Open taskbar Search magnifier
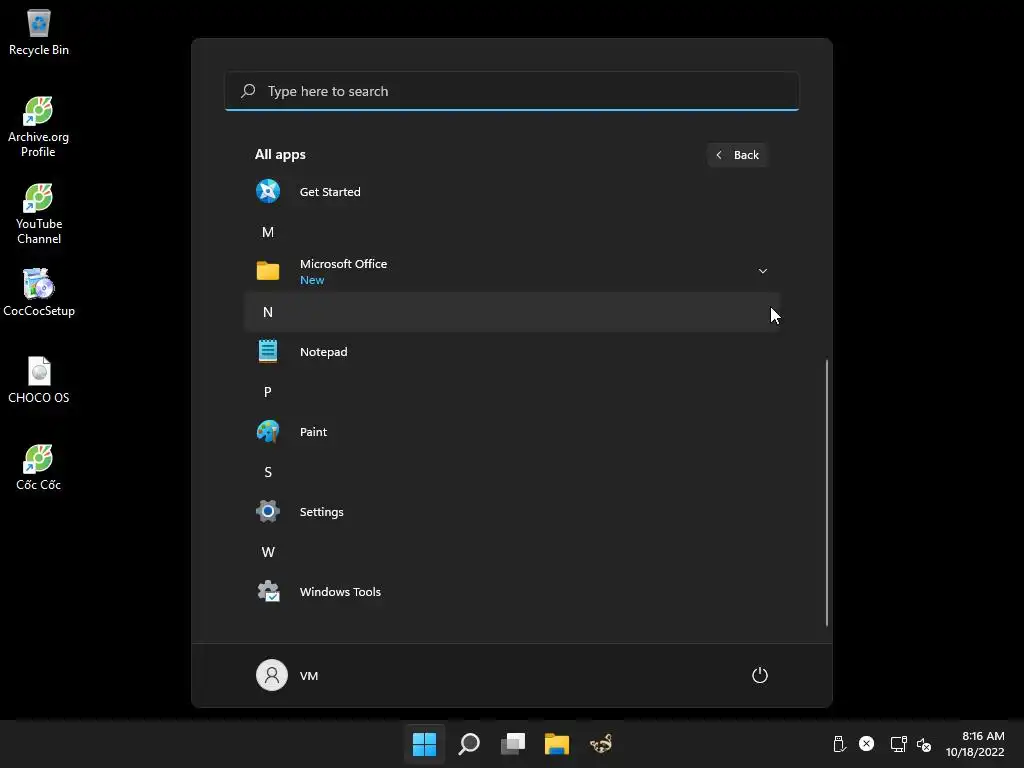 [469, 744]
